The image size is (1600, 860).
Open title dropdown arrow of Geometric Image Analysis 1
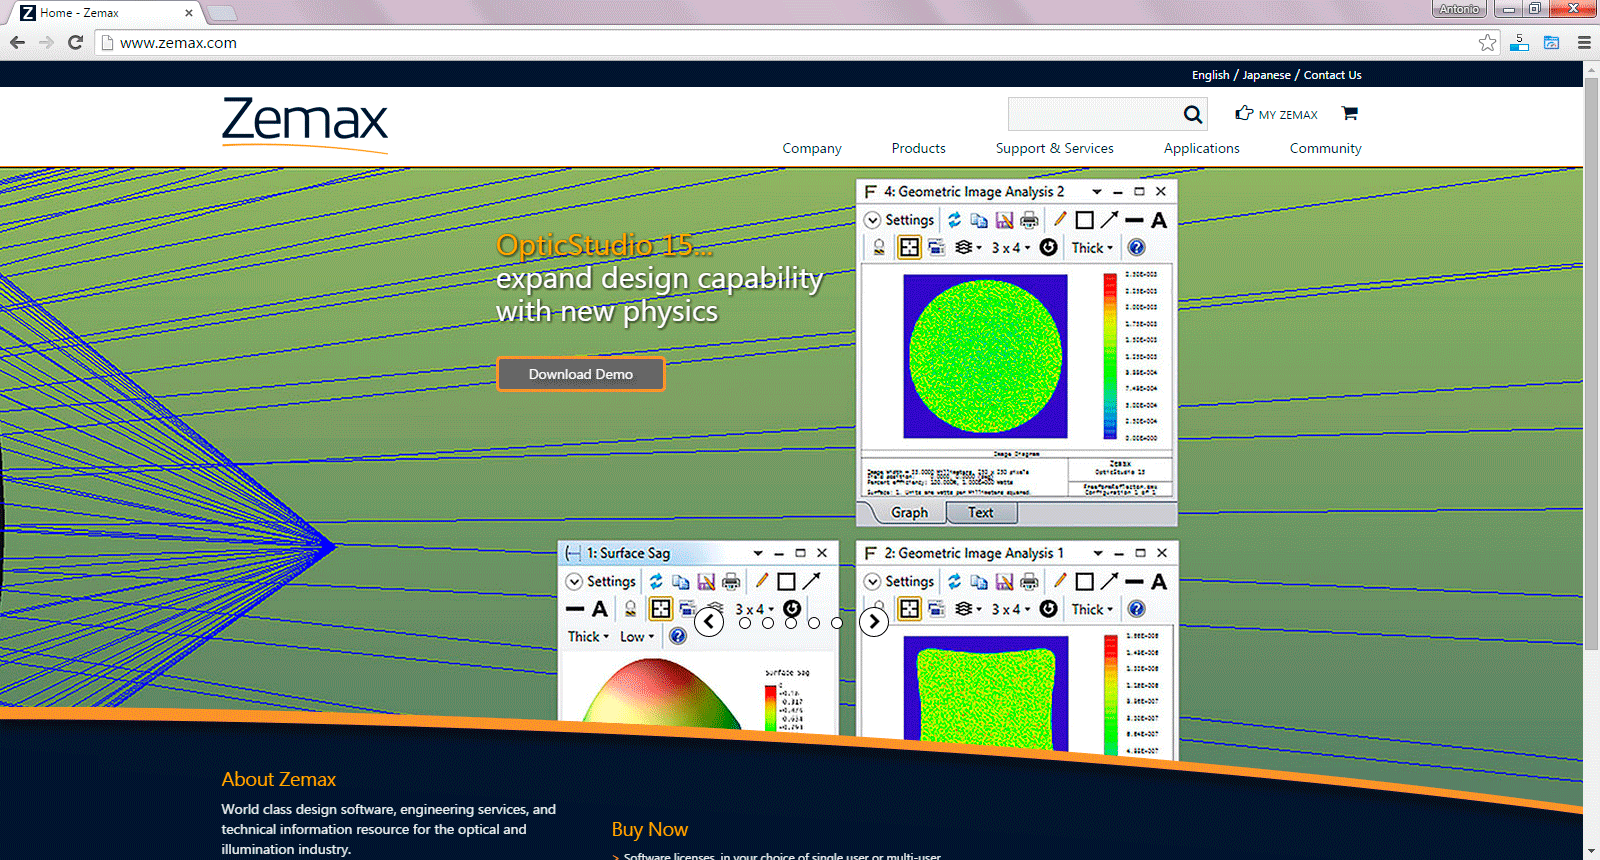tap(1098, 553)
